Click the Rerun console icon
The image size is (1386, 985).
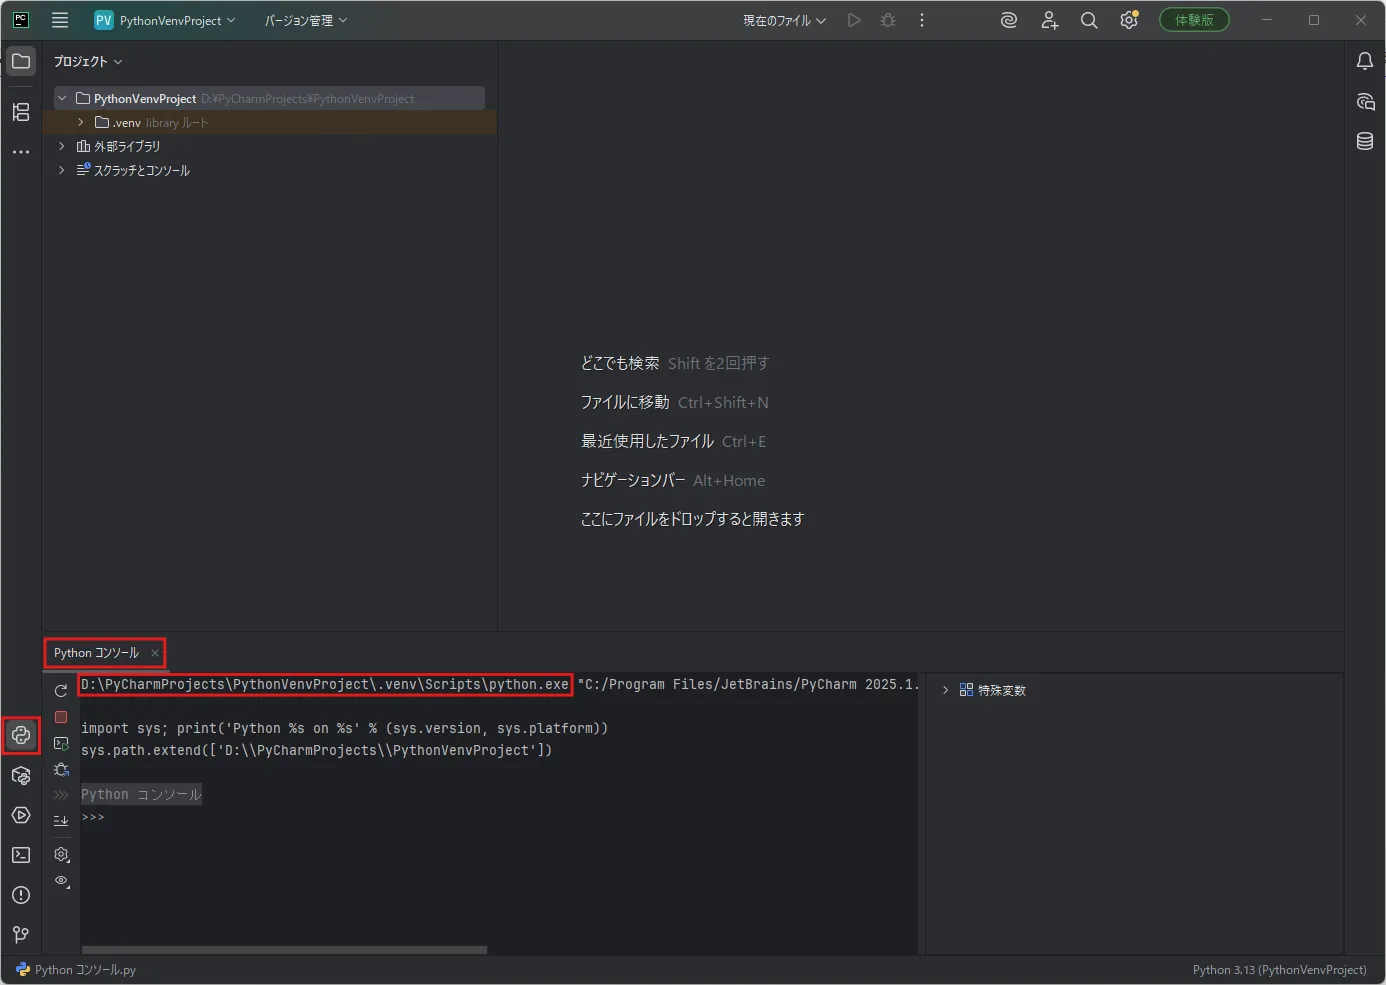click(x=61, y=690)
